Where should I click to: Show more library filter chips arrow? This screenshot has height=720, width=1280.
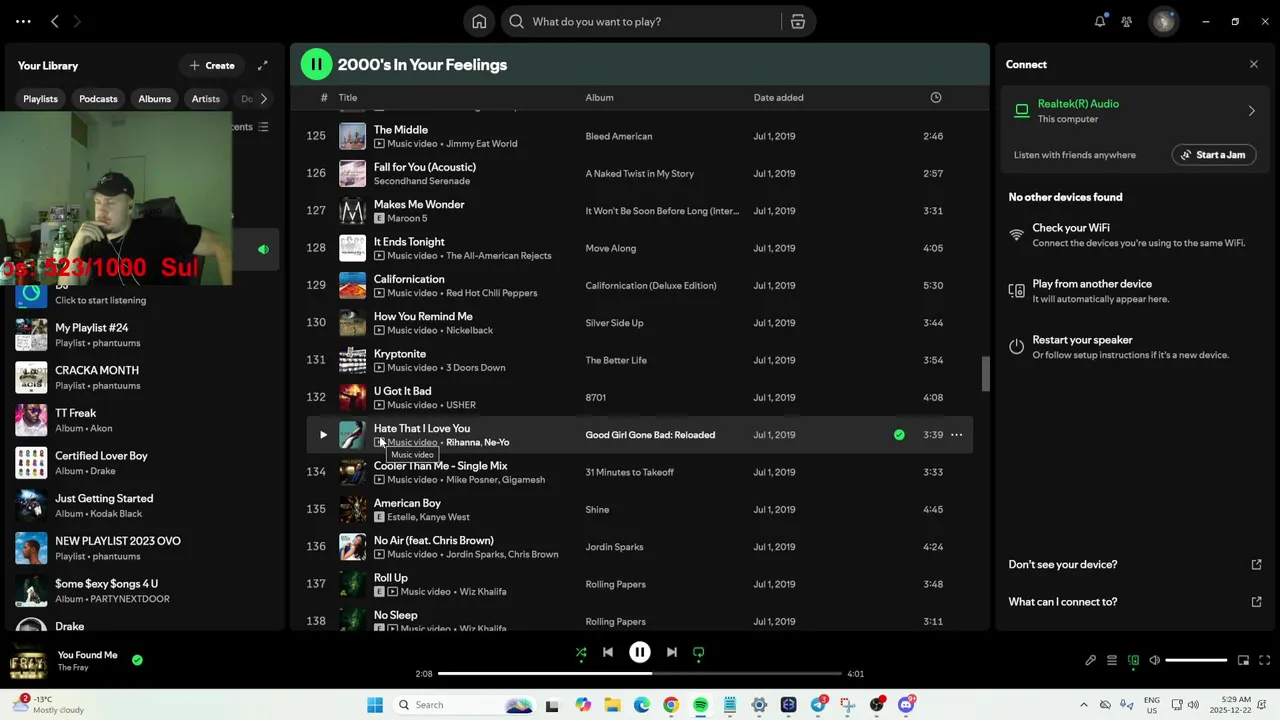pos(264,99)
